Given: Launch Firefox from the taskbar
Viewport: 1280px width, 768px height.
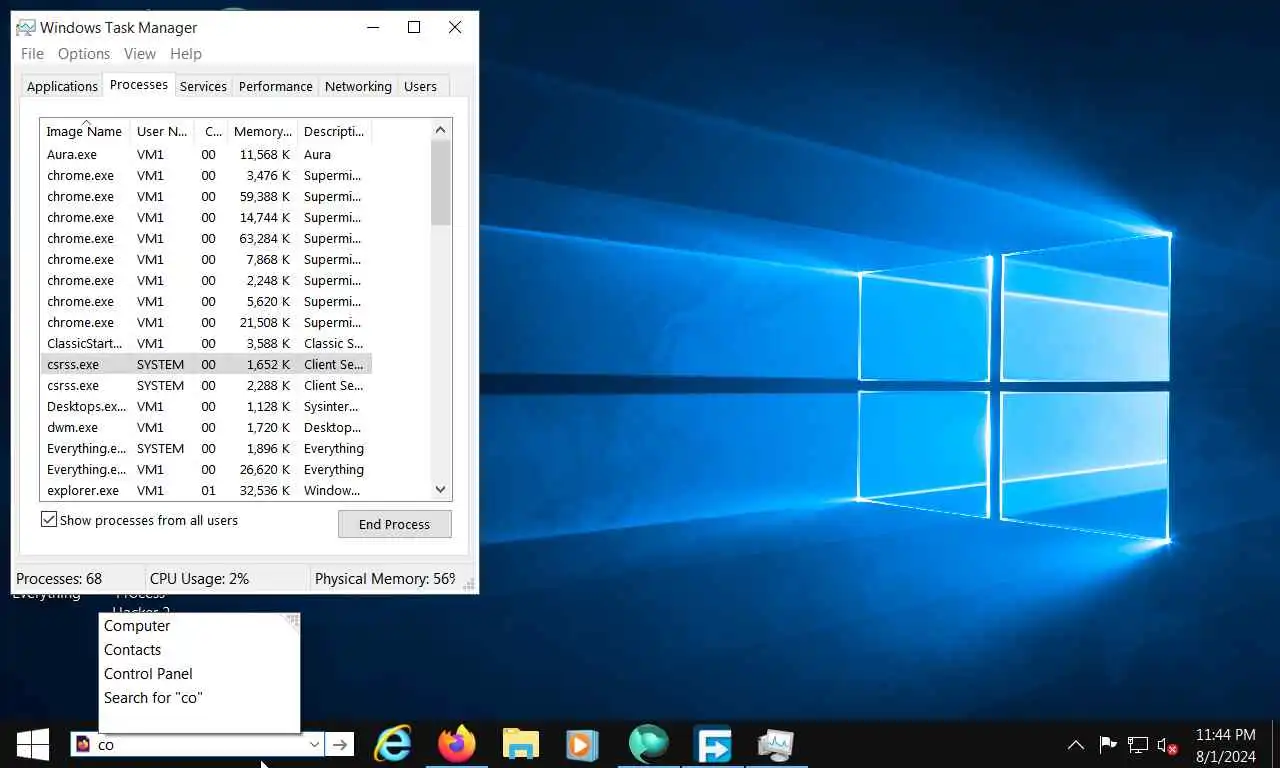Looking at the screenshot, I should point(457,744).
